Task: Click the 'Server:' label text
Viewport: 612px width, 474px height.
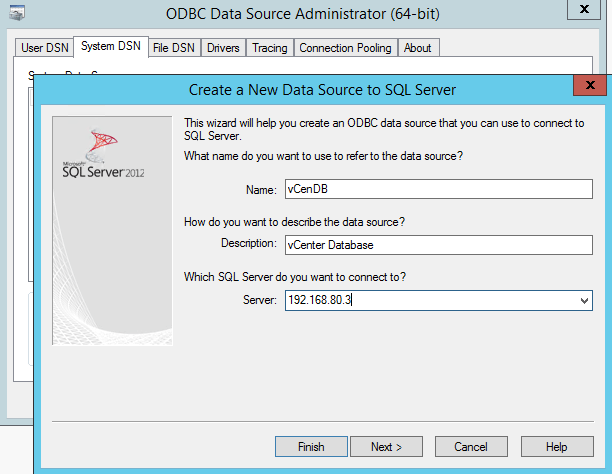Action: [260, 300]
